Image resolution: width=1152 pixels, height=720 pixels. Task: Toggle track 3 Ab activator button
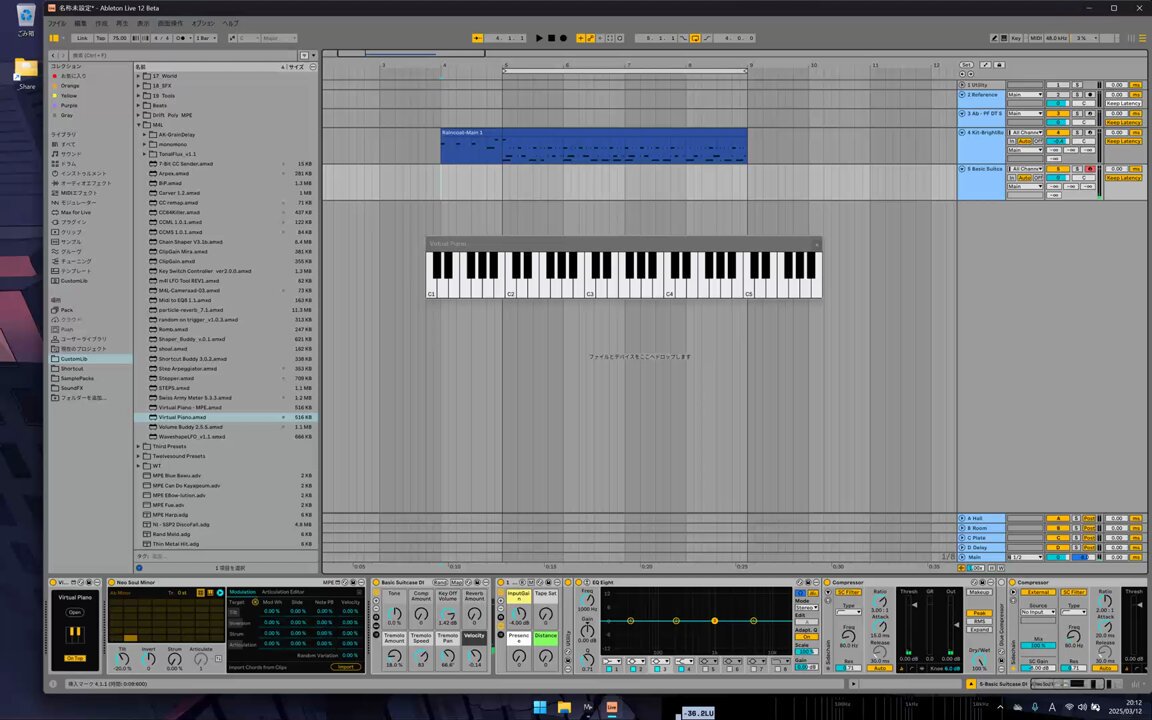tap(1058, 114)
